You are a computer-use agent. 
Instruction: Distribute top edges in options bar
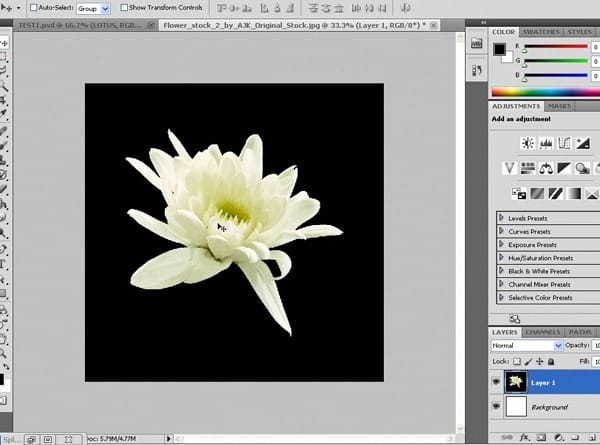314,8
